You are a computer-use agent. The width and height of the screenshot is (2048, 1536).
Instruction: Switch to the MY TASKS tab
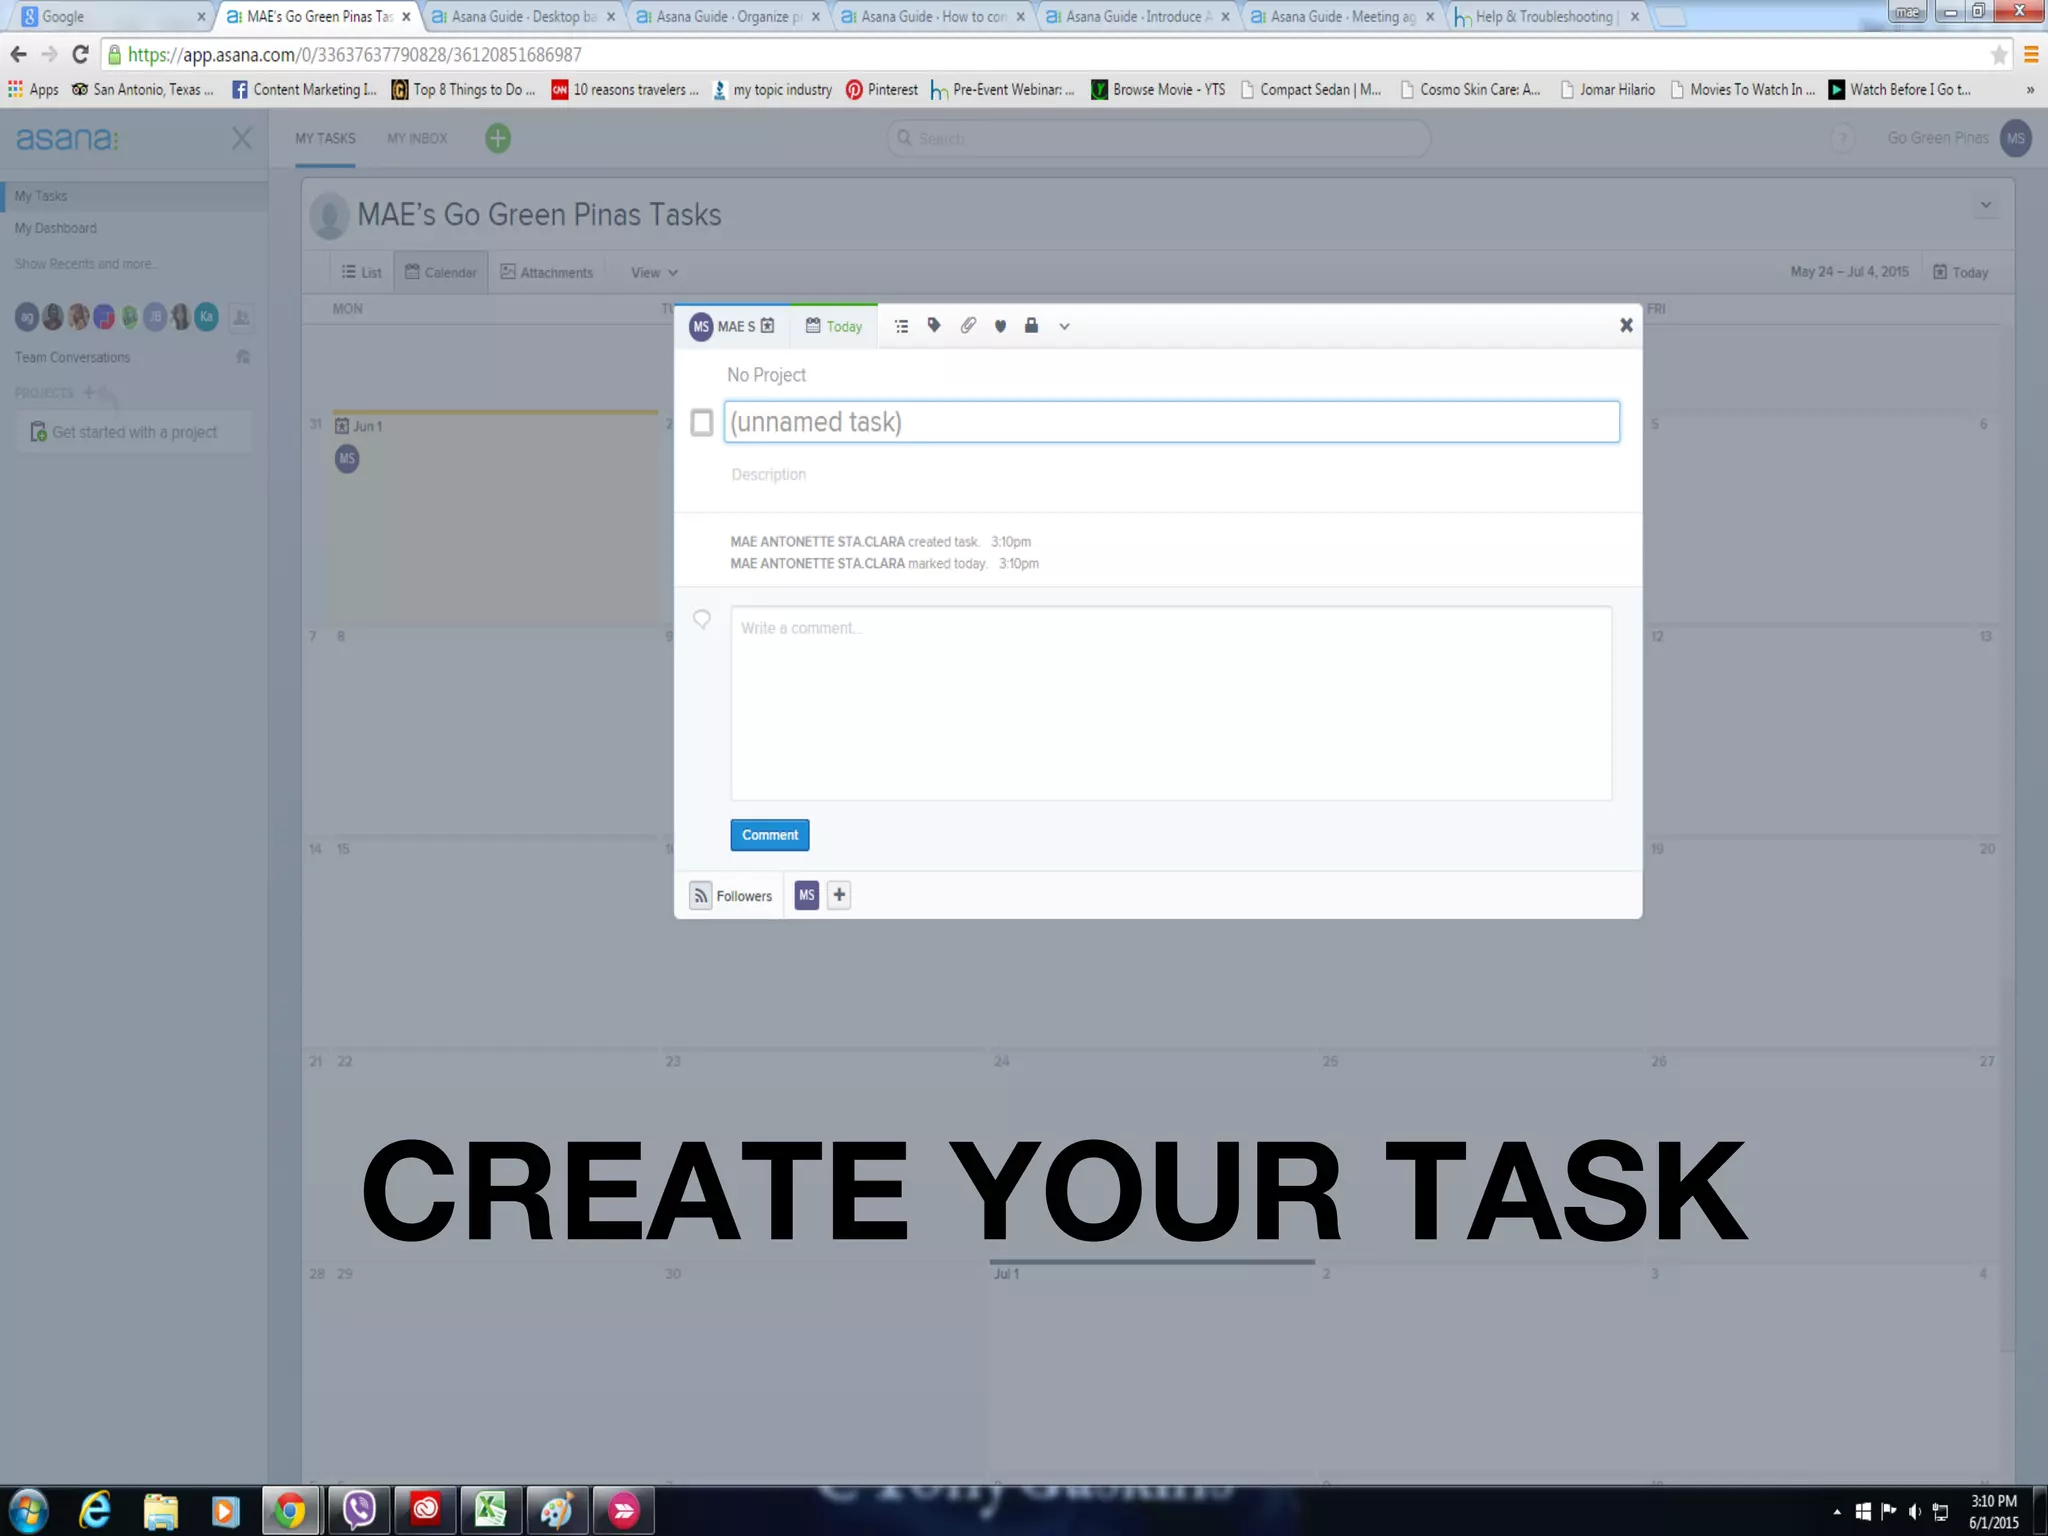(x=325, y=138)
